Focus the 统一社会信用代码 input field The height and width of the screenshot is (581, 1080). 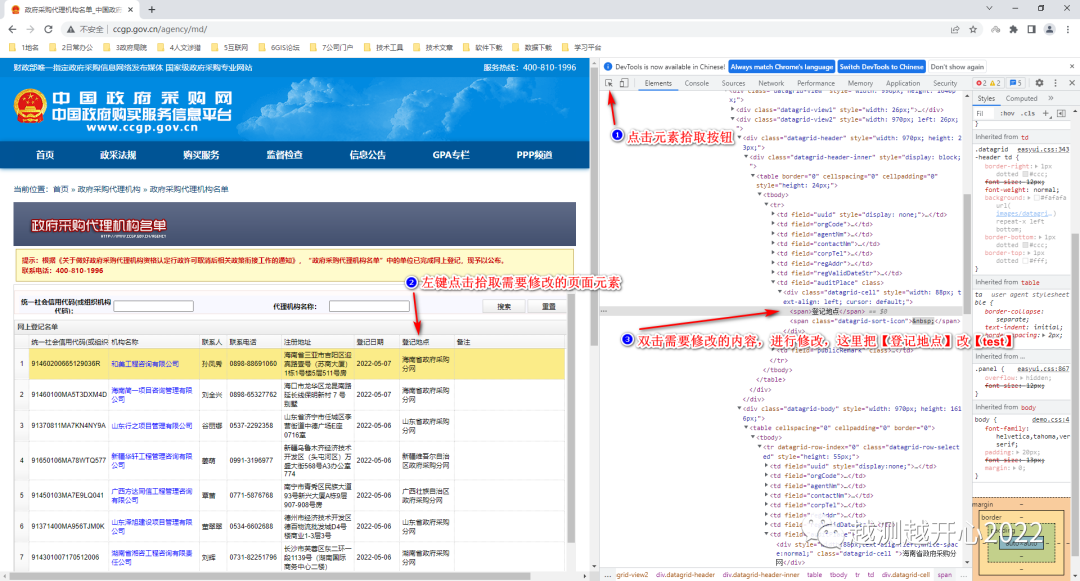coord(154,306)
